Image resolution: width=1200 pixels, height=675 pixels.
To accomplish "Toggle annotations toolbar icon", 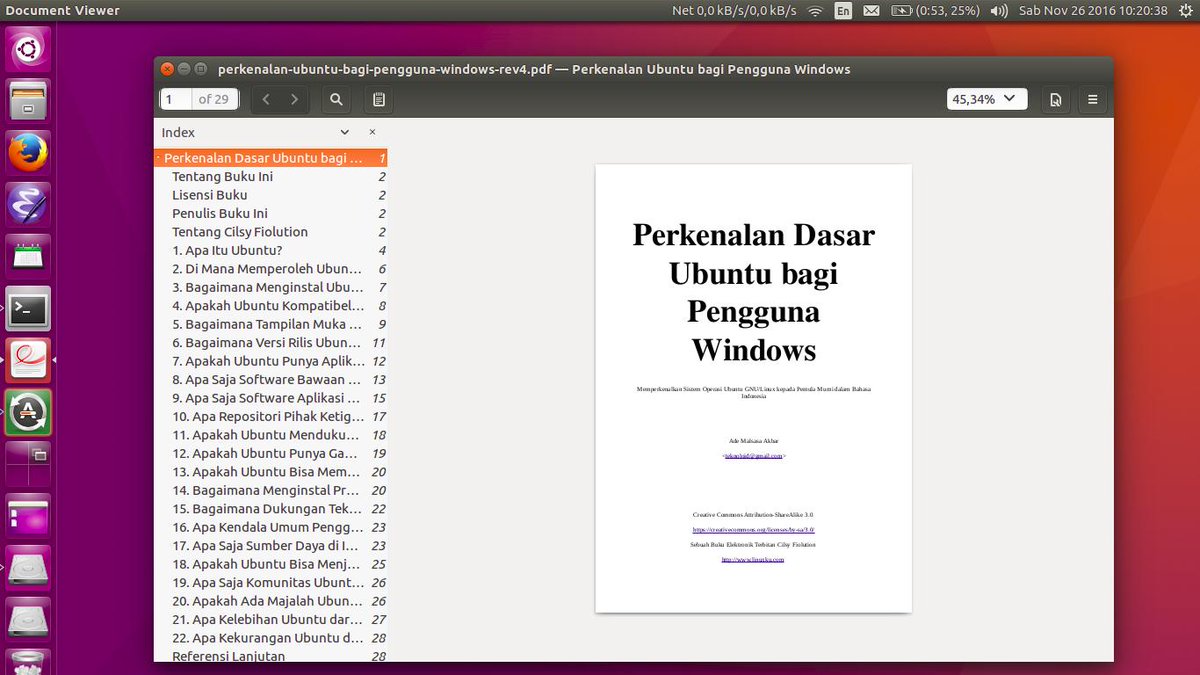I will [378, 99].
